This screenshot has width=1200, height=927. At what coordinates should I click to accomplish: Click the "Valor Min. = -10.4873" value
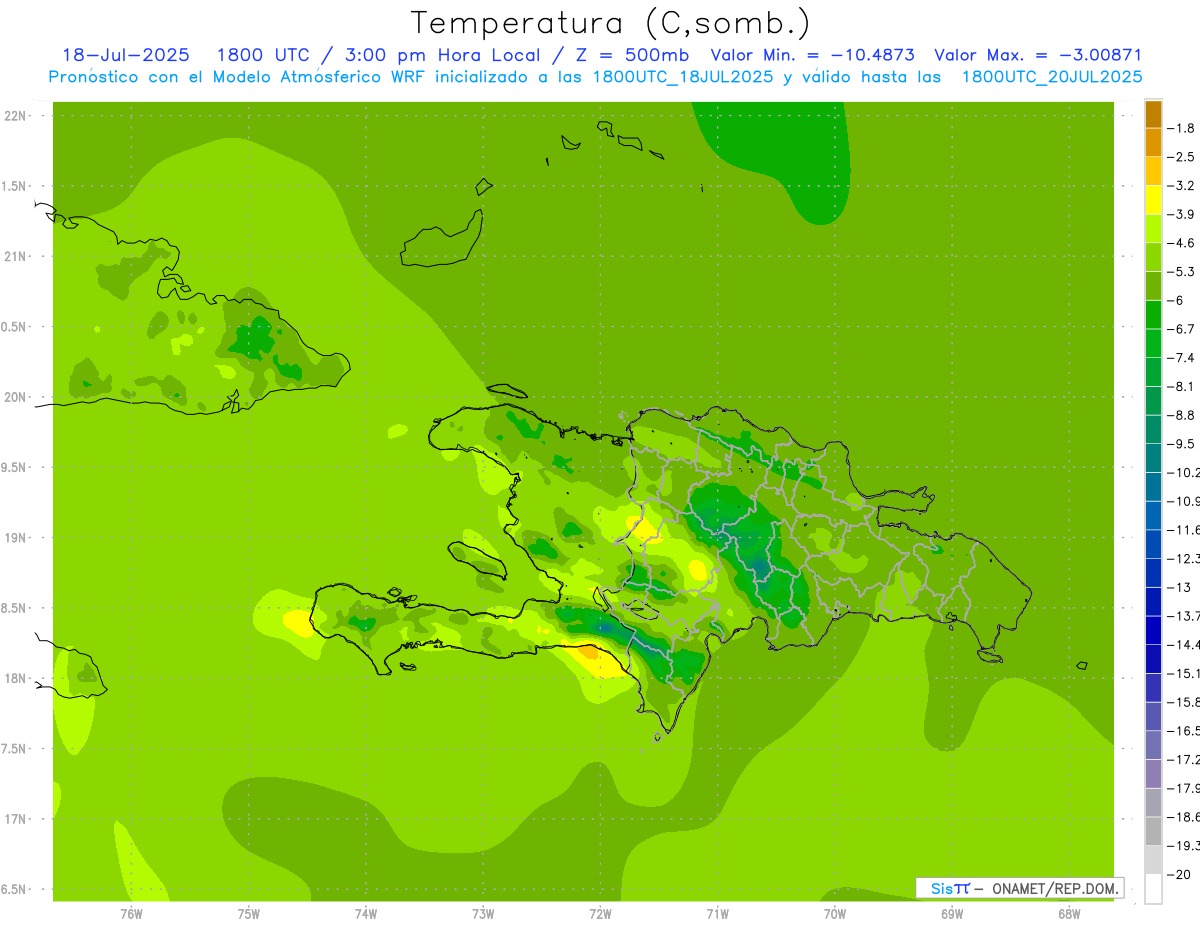coord(812,55)
